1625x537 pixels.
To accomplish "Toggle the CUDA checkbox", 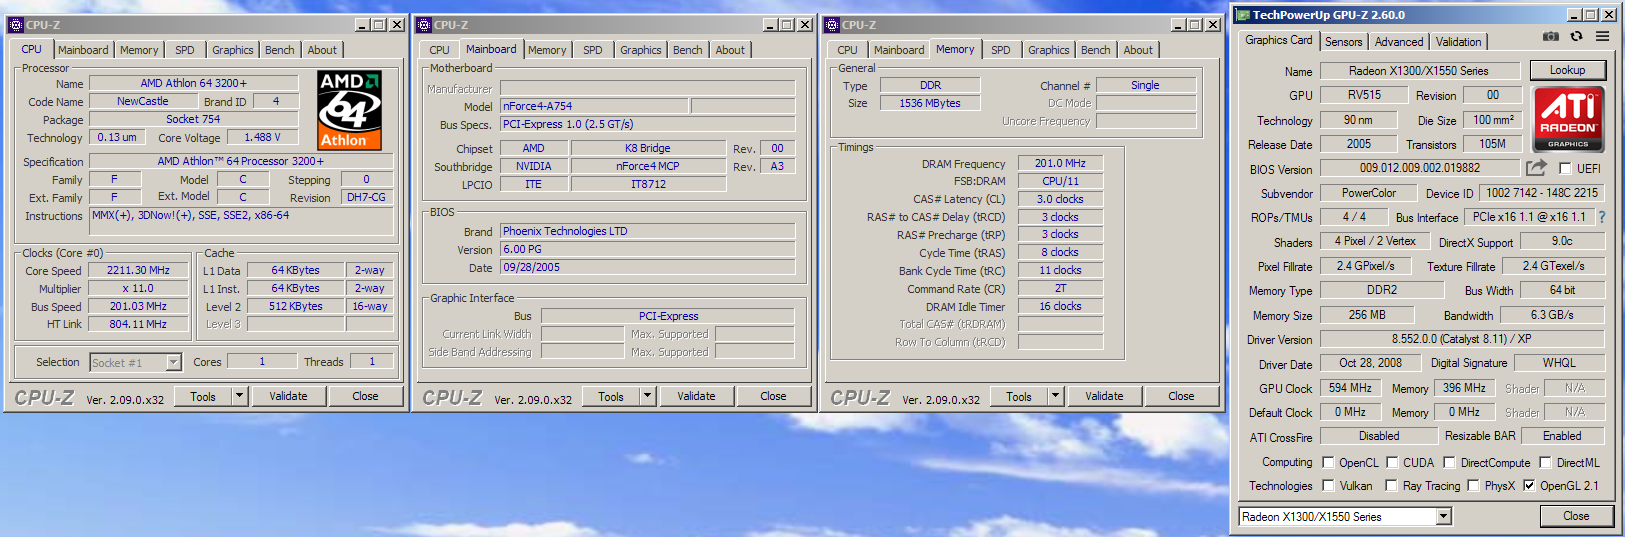I will coord(1391,463).
